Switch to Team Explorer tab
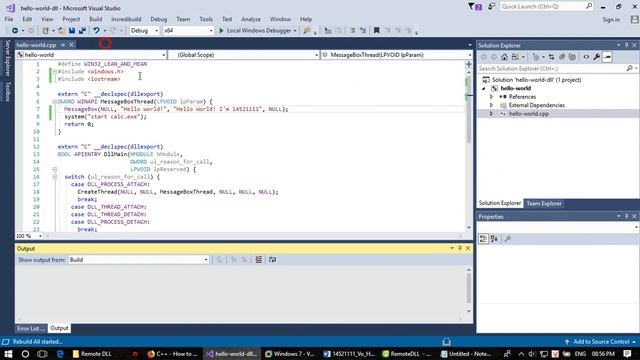Viewport: 640px width, 360px height. 544,203
